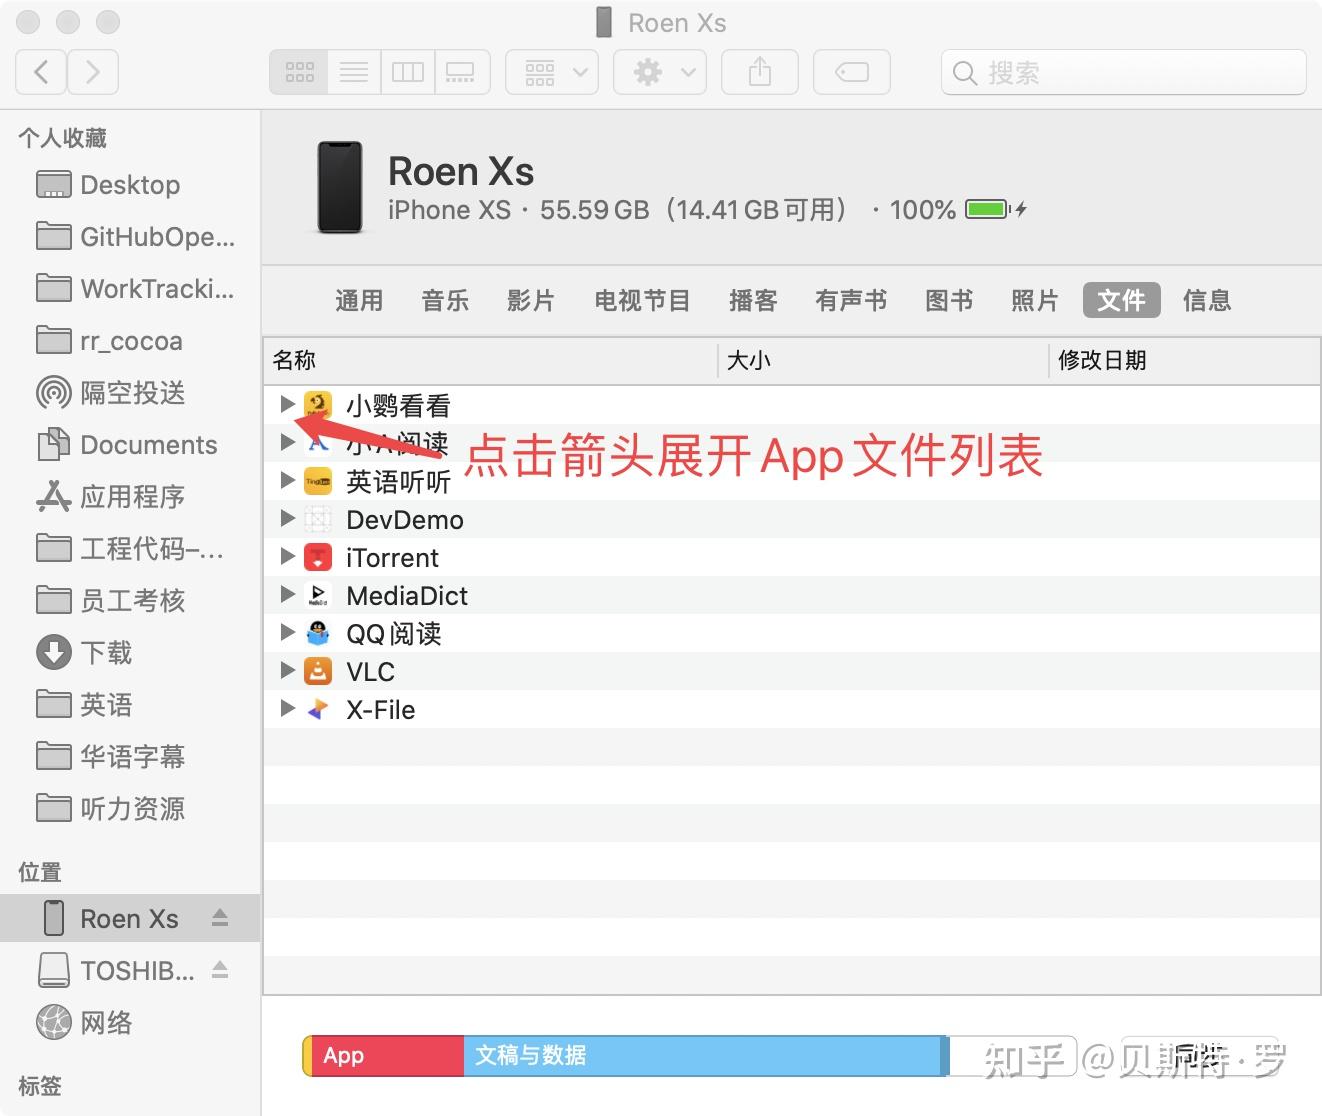Expand the 小鹦看看 app files
Image resolution: width=1322 pixels, height=1116 pixels.
pos(287,404)
